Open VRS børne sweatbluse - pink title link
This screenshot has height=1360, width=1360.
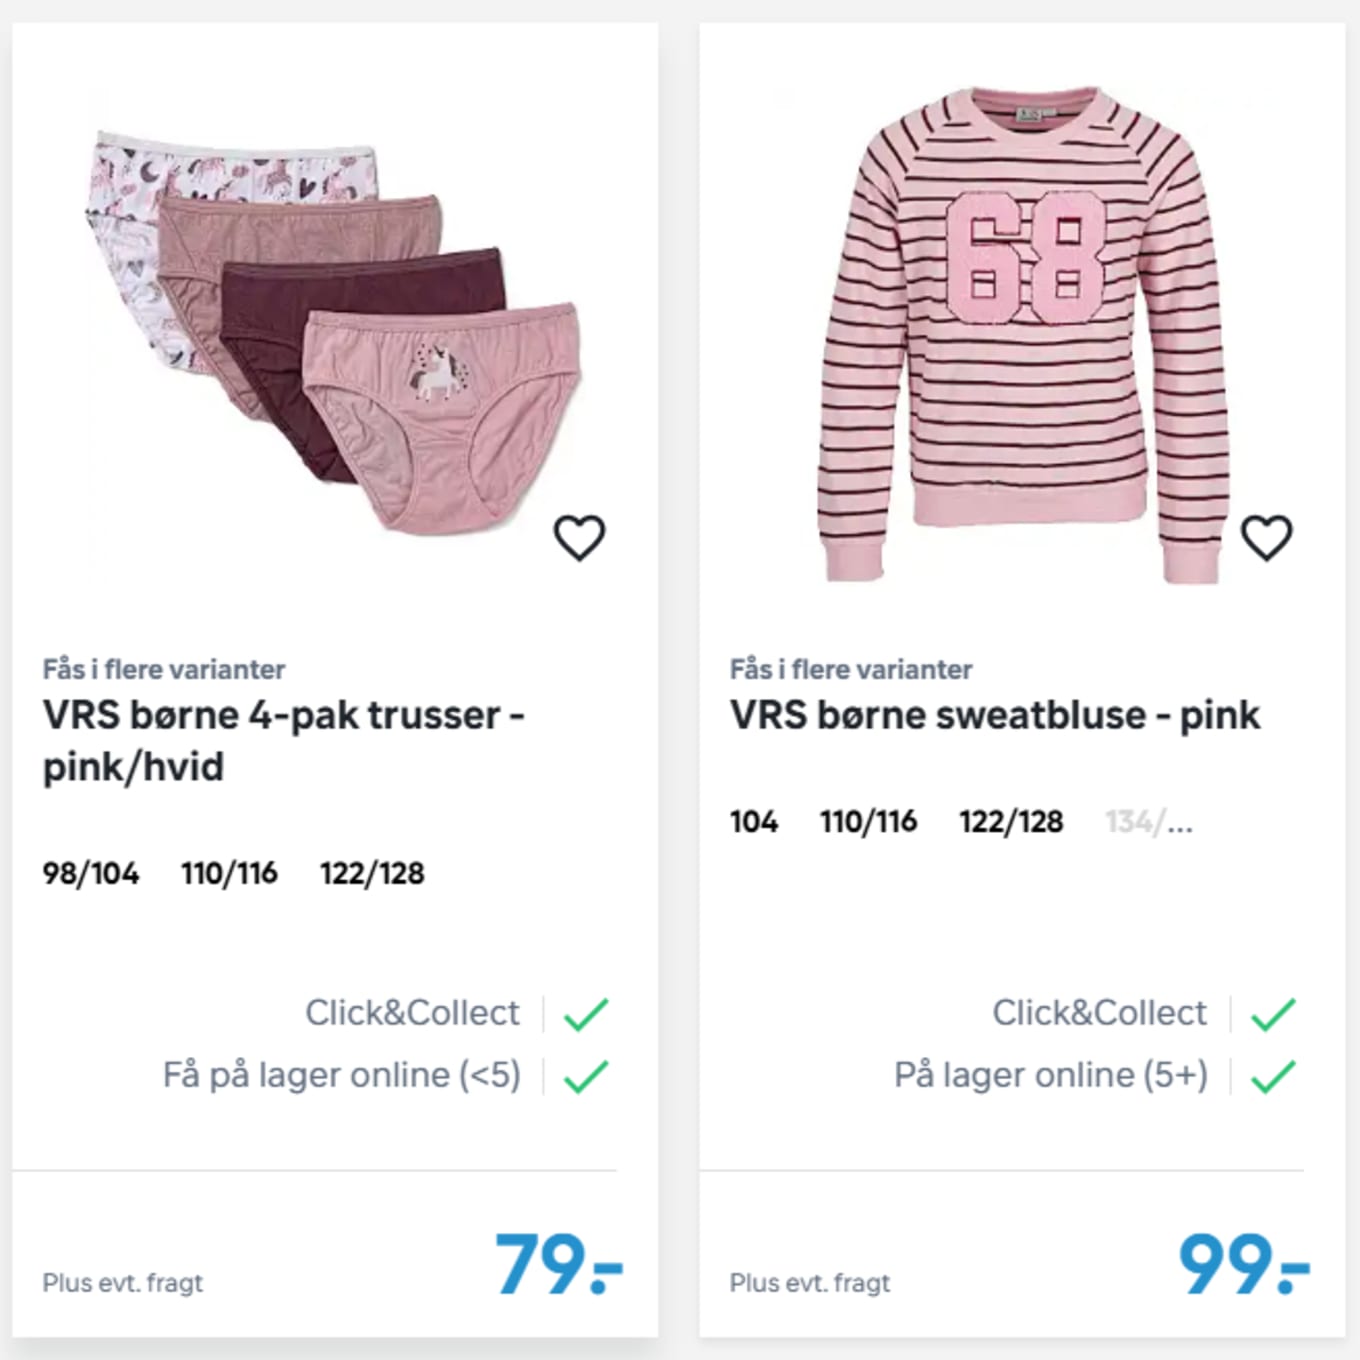click(x=995, y=715)
